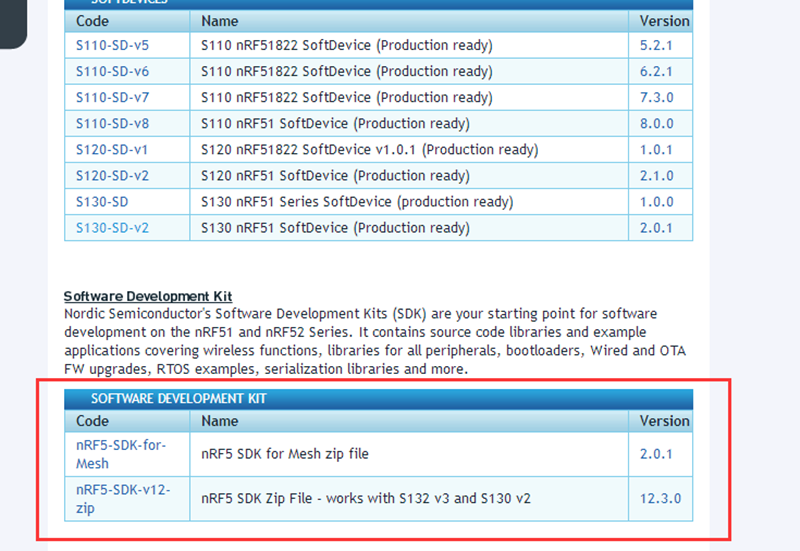Select version 7.3.0 link
The width and height of the screenshot is (800, 551).
[x=656, y=98]
